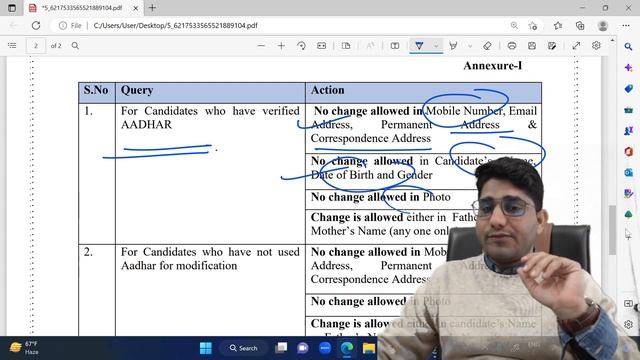Select the Add text tool

395,46
